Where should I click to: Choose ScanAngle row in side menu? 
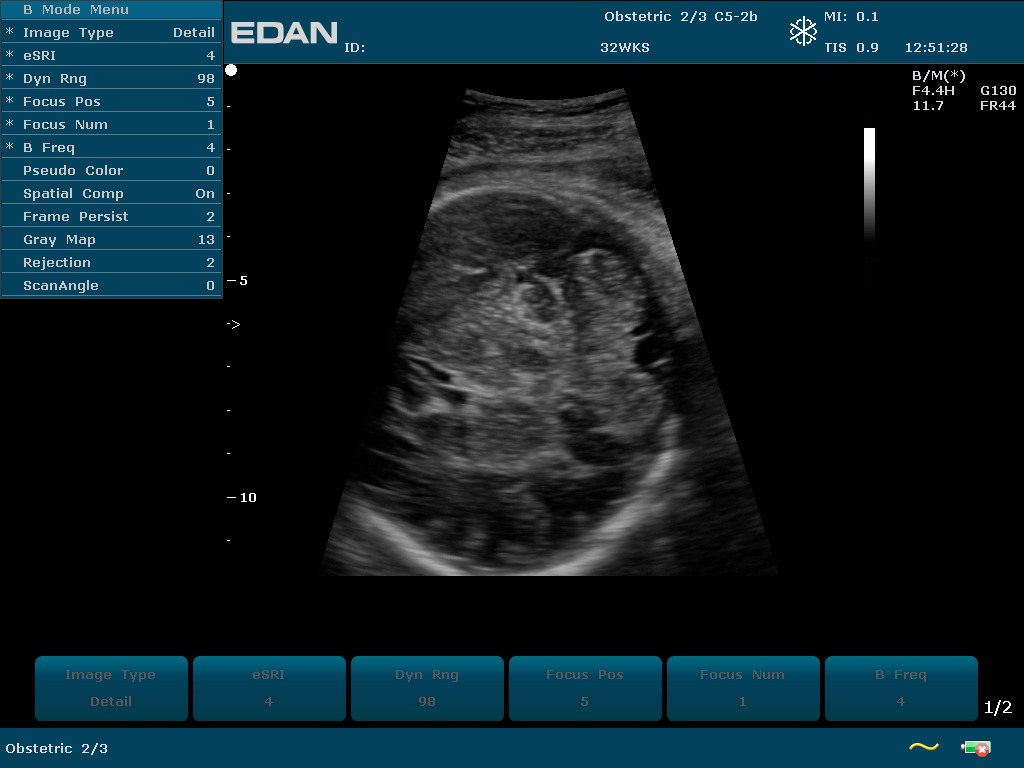[111, 286]
